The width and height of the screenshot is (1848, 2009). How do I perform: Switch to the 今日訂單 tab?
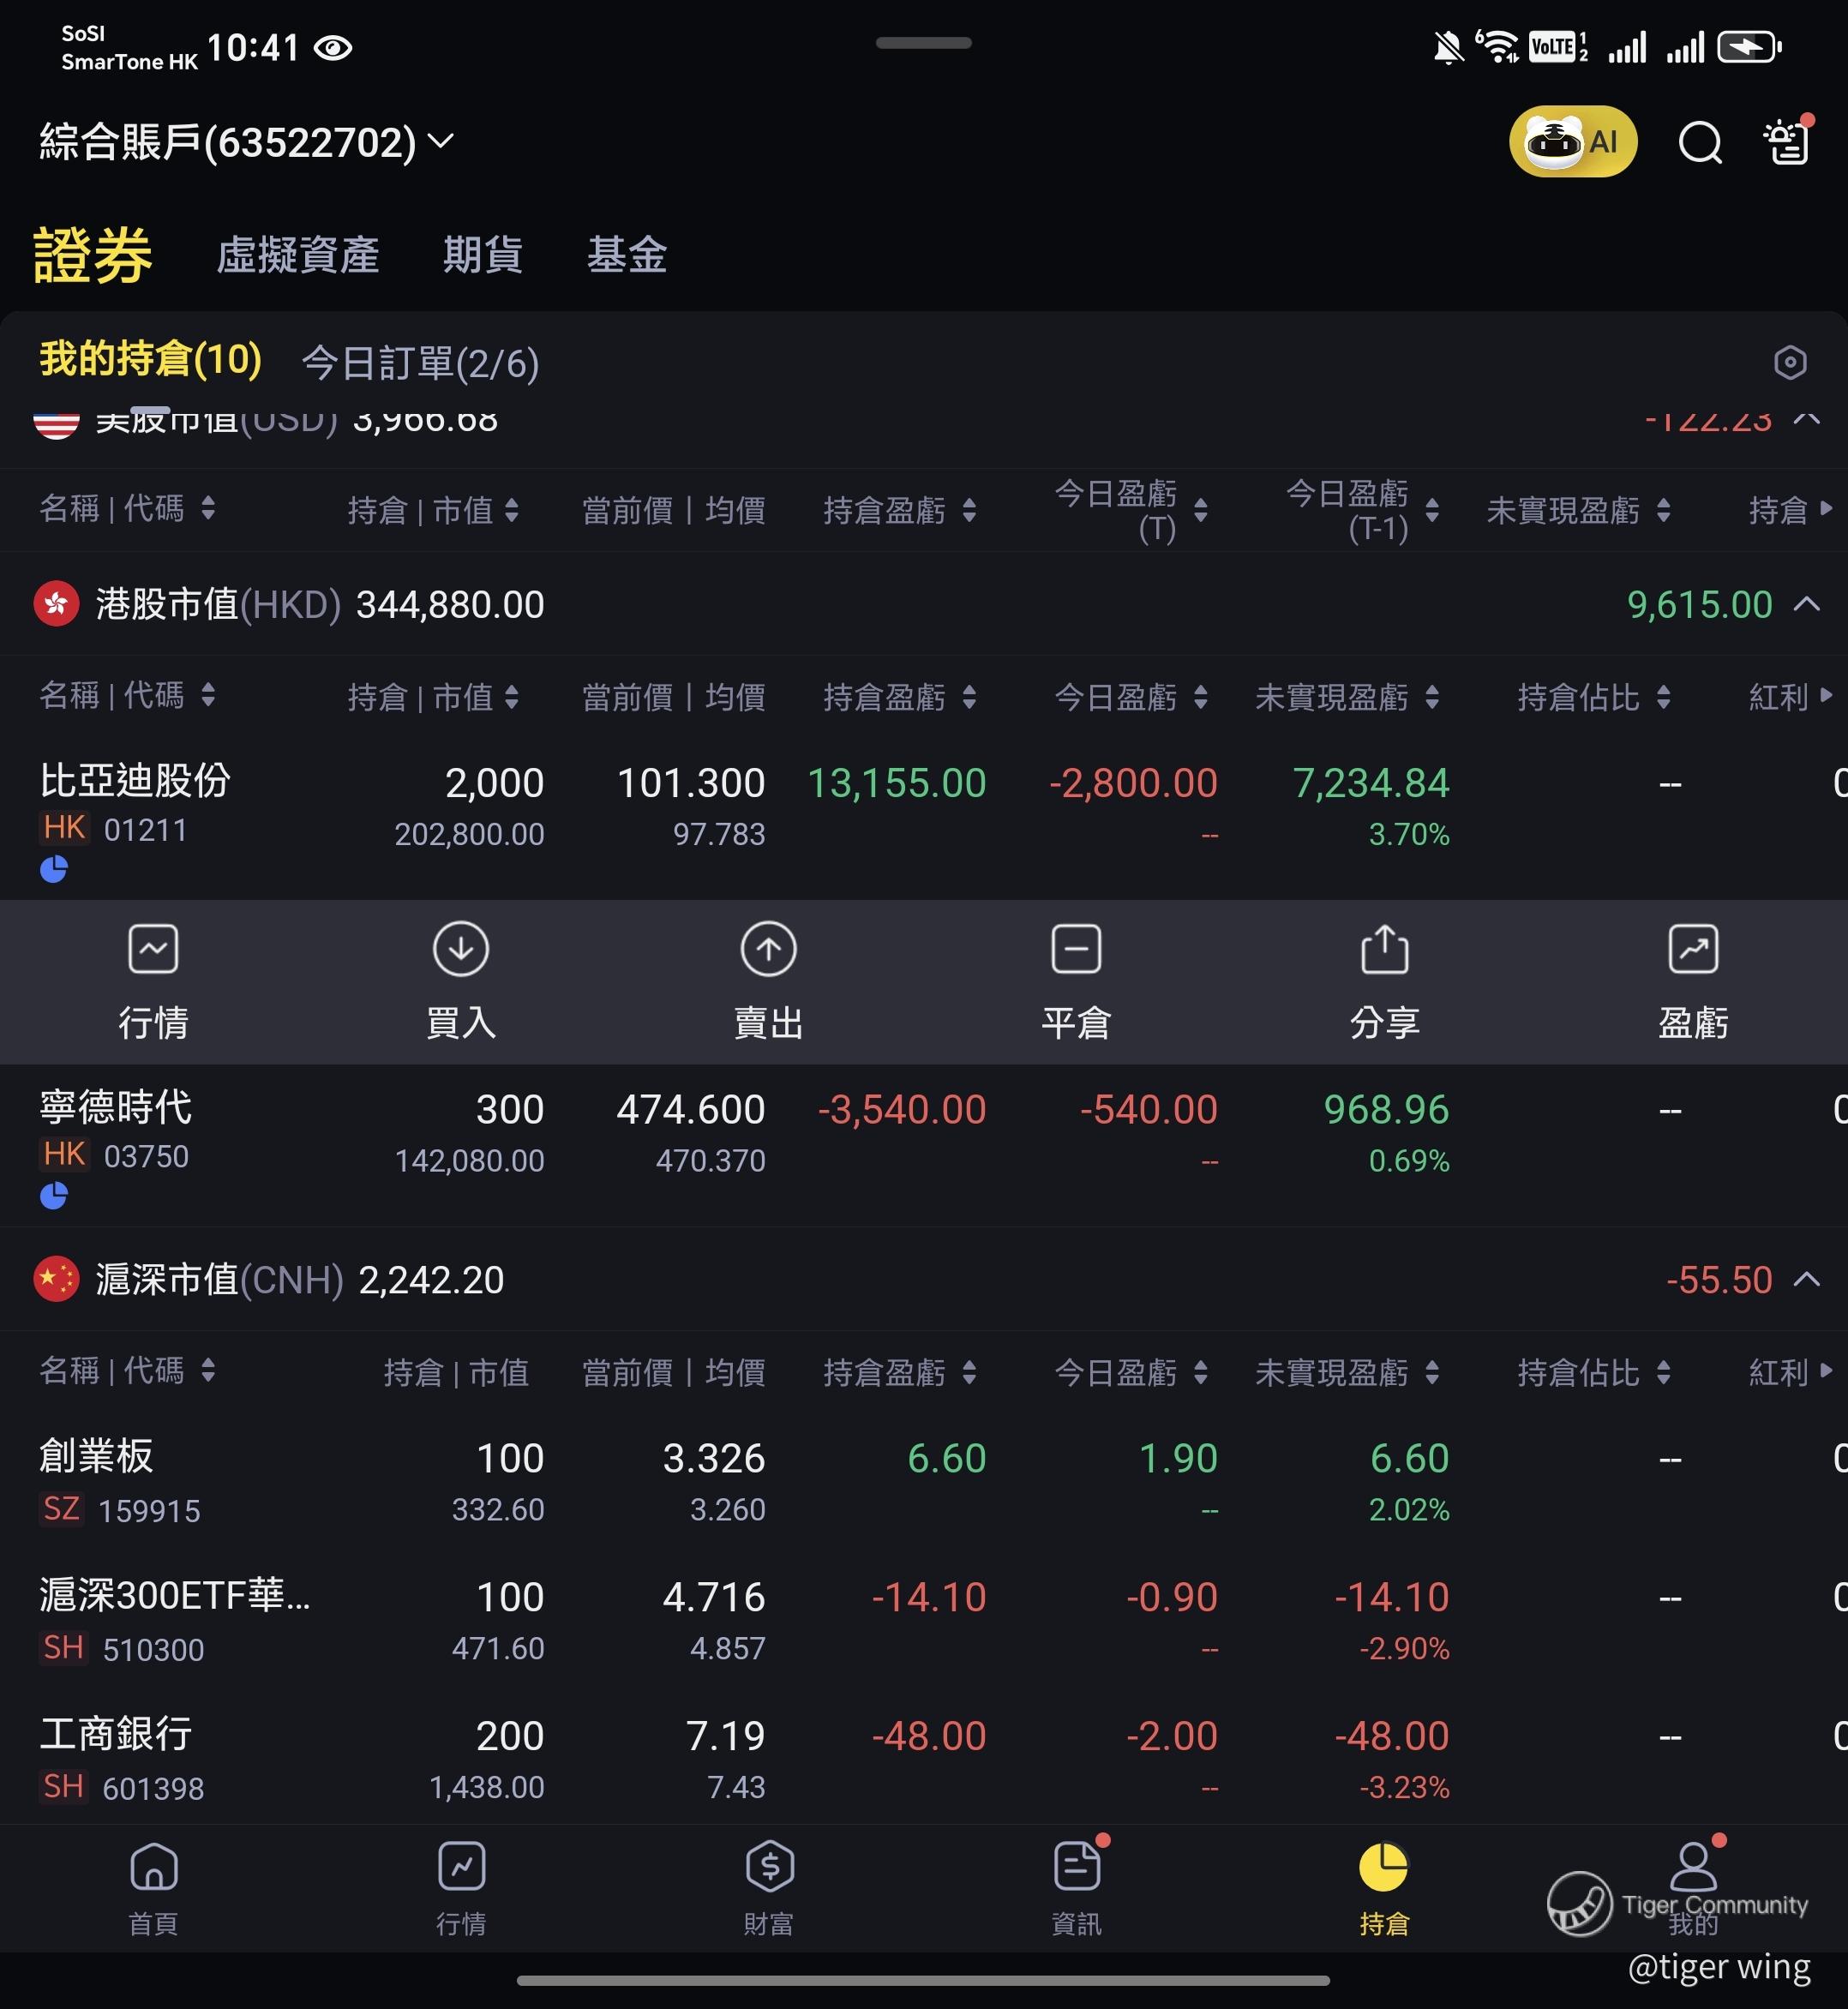coord(420,363)
